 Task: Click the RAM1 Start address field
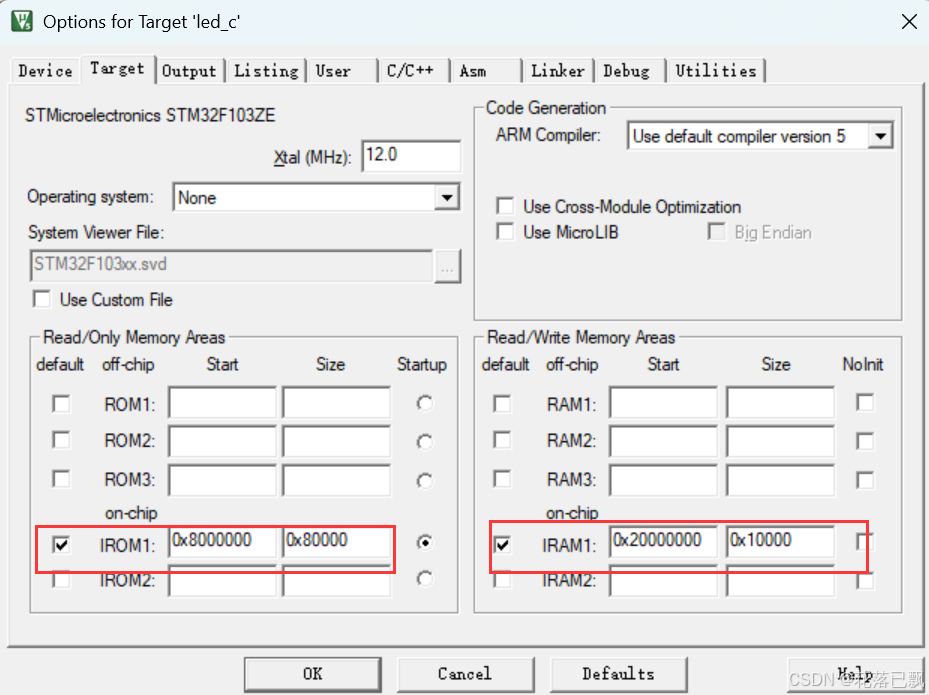pos(664,403)
